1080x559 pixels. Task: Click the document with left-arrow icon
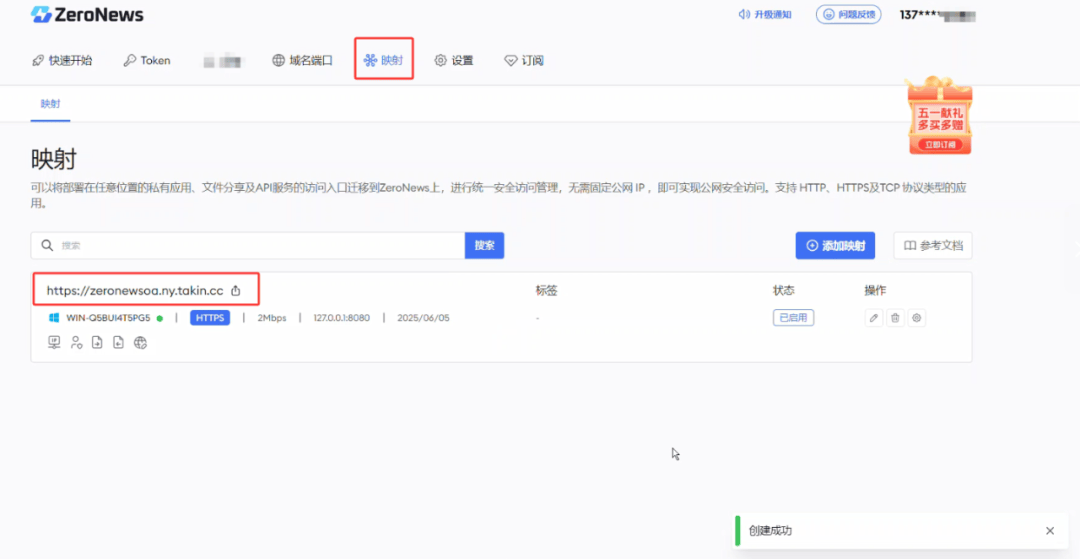(x=118, y=342)
